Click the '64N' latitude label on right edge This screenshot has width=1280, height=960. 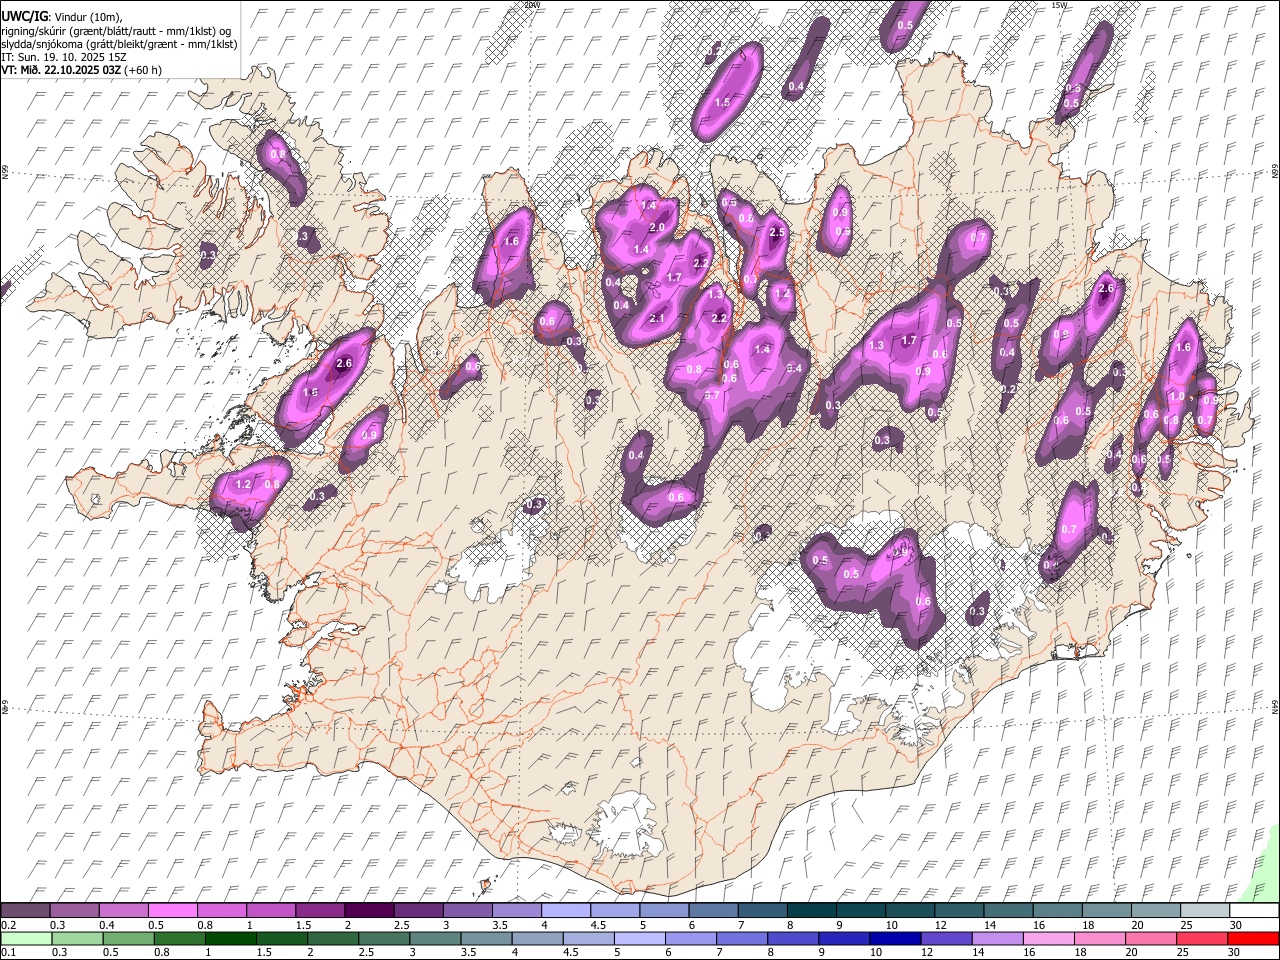1275,706
